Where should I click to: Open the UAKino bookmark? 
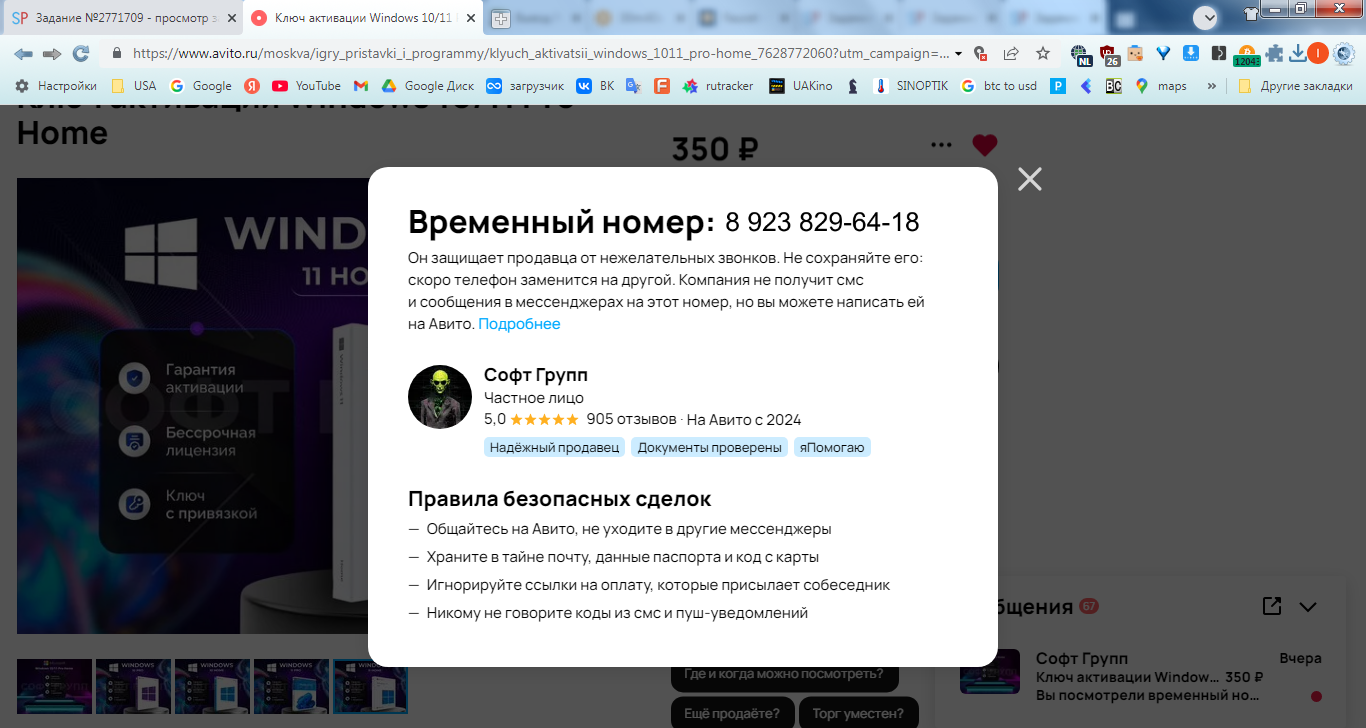tap(801, 86)
